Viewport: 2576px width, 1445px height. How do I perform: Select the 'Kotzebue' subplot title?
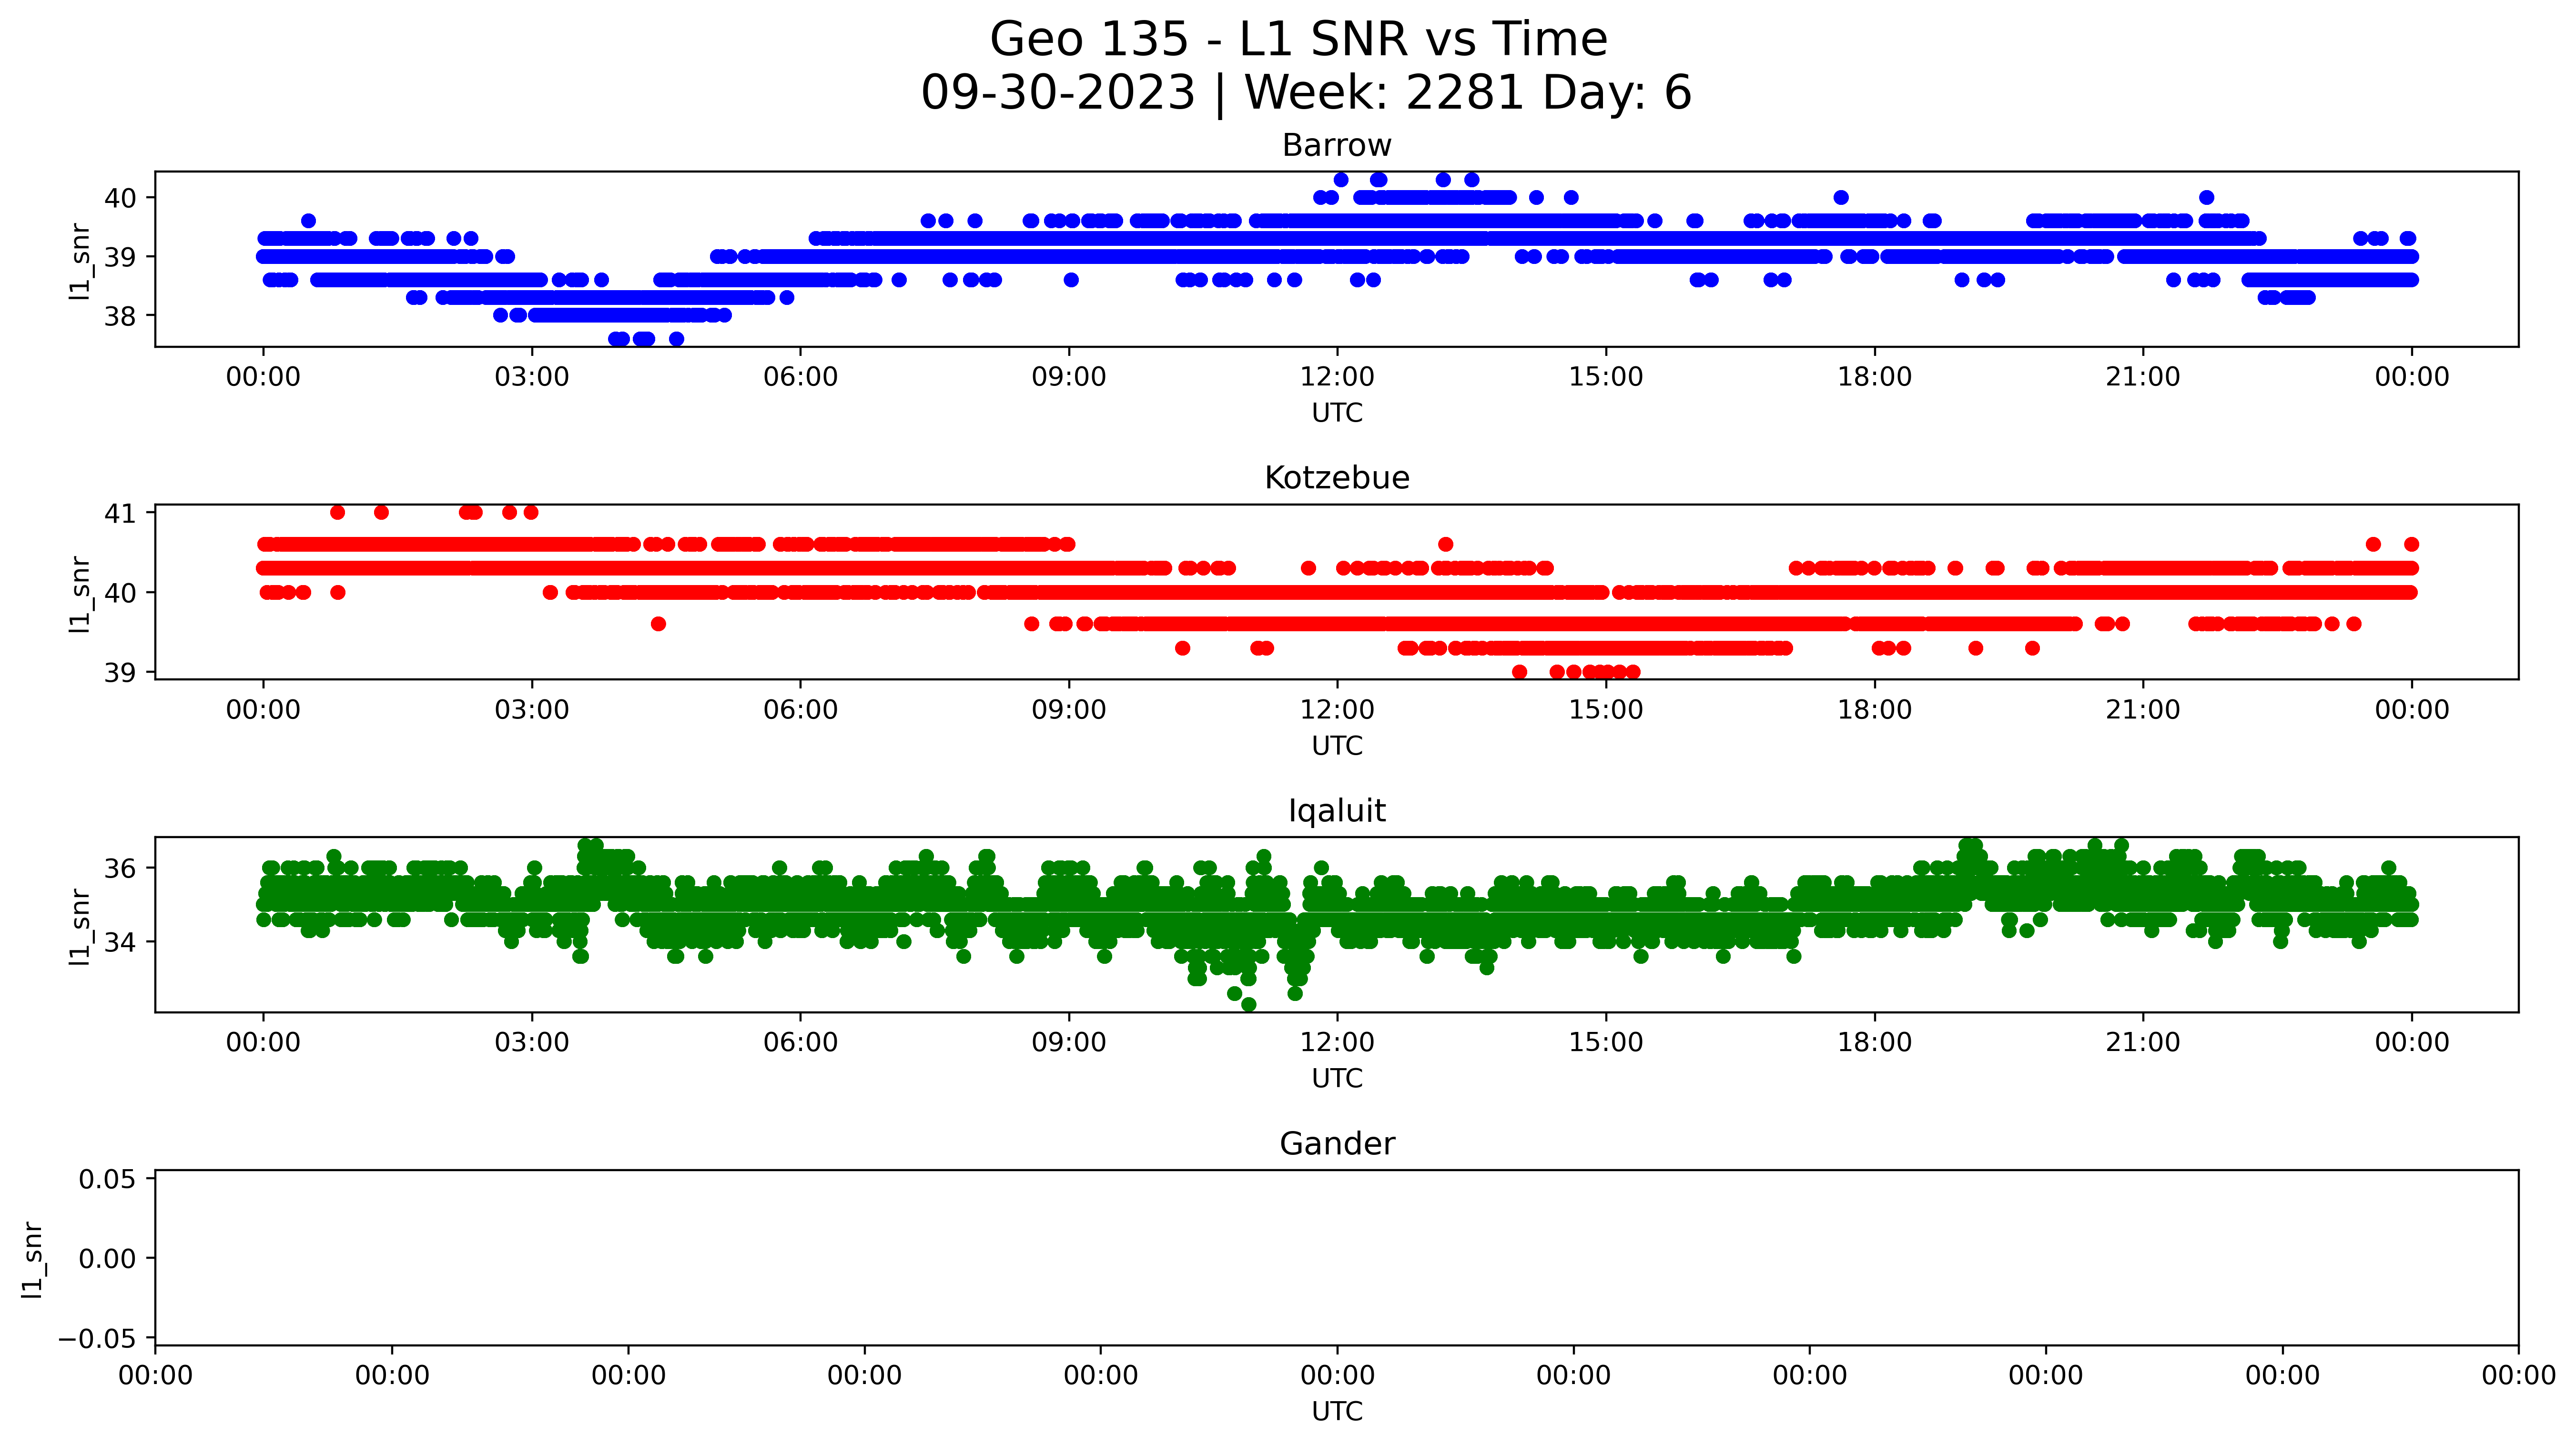1337,478
